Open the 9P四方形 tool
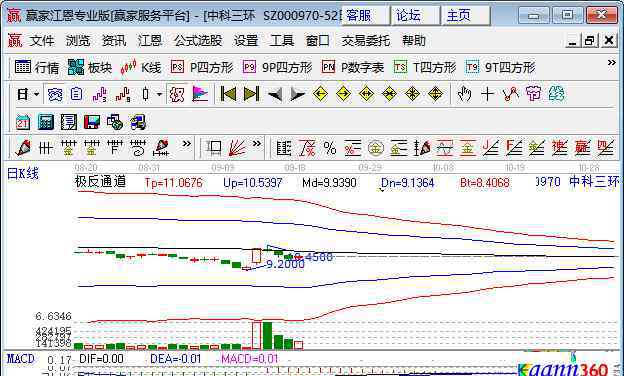The width and height of the screenshot is (624, 376). click(277, 67)
